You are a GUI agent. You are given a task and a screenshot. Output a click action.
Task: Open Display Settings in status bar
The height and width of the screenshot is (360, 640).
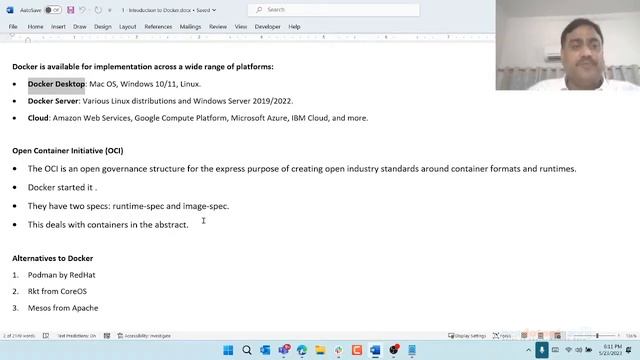pyautogui.click(x=467, y=336)
